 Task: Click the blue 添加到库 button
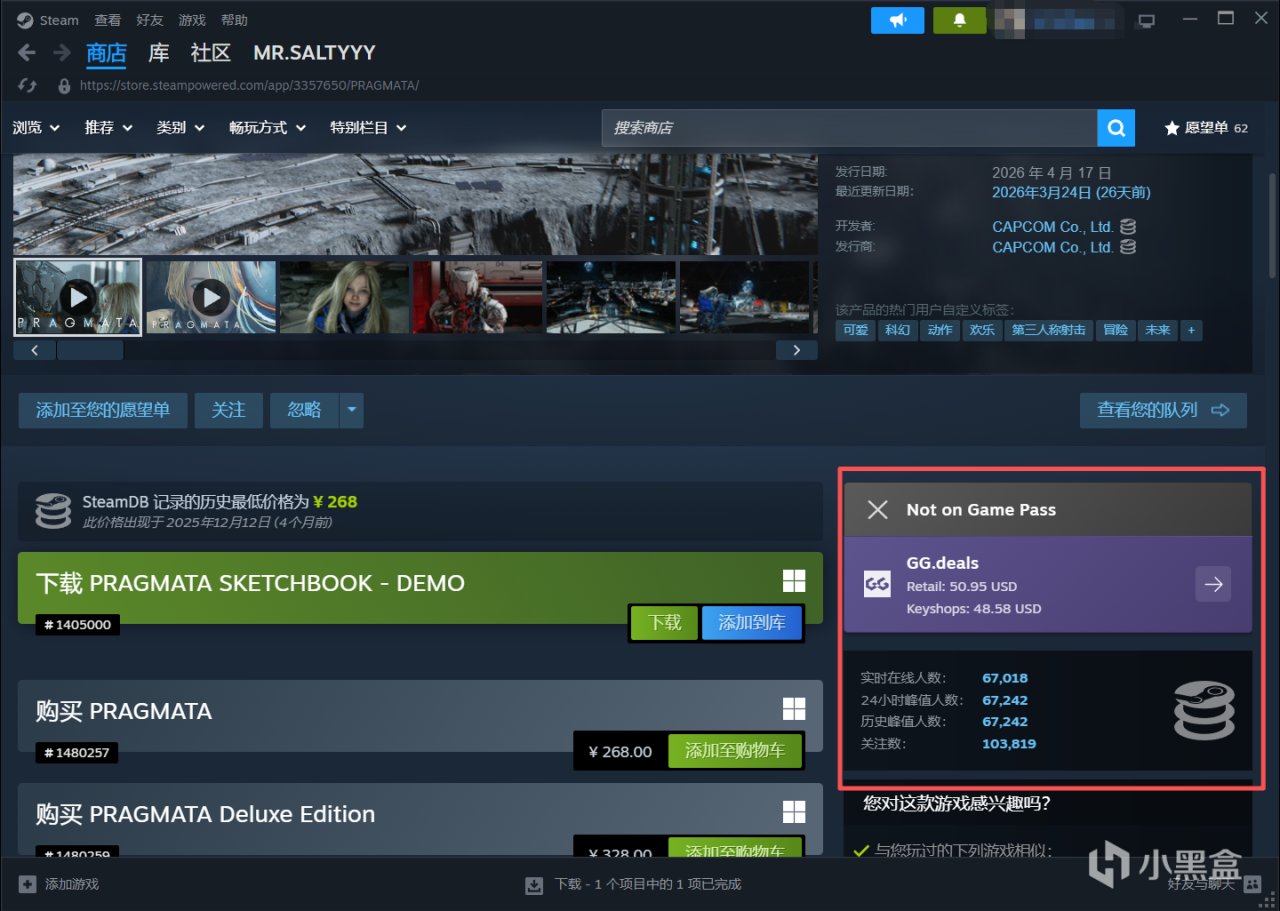tap(752, 623)
